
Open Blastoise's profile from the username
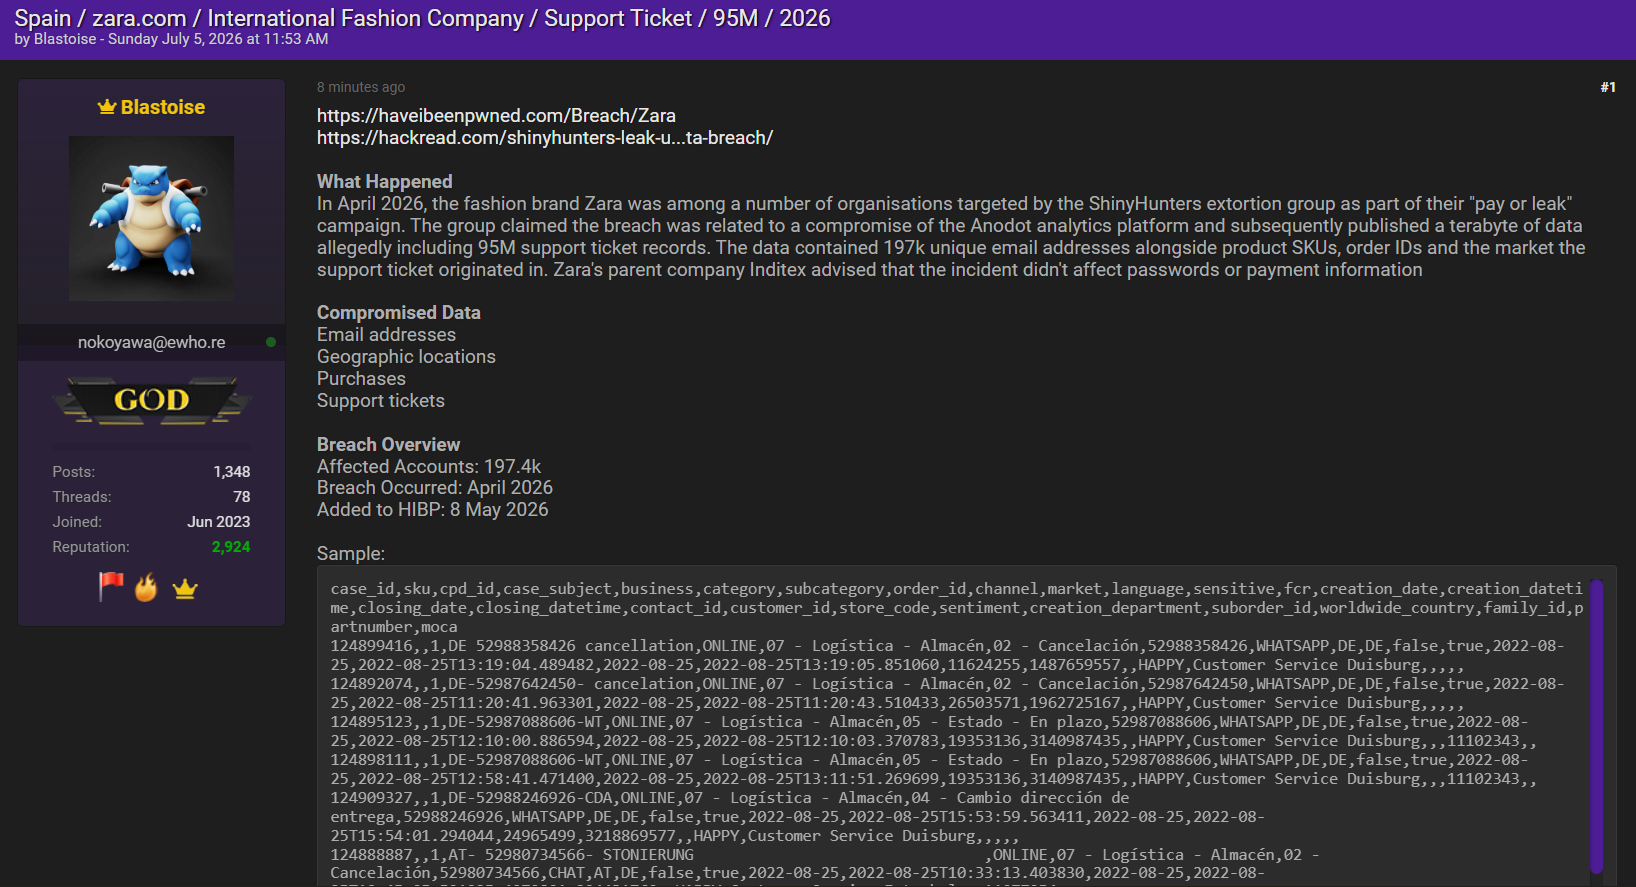coord(163,107)
